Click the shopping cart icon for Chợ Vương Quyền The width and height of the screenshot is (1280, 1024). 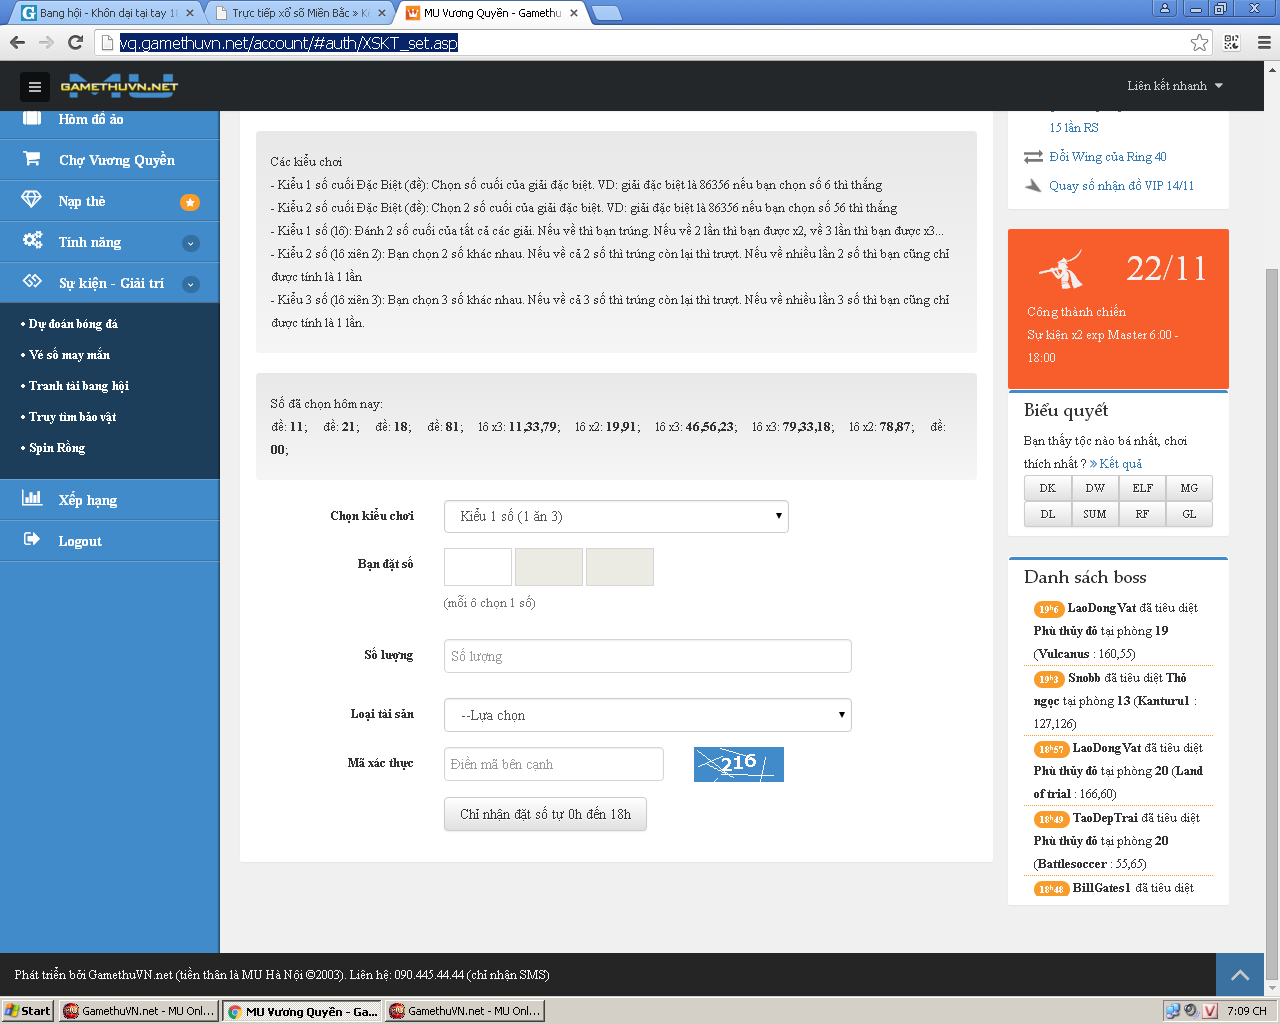[x=32, y=159]
